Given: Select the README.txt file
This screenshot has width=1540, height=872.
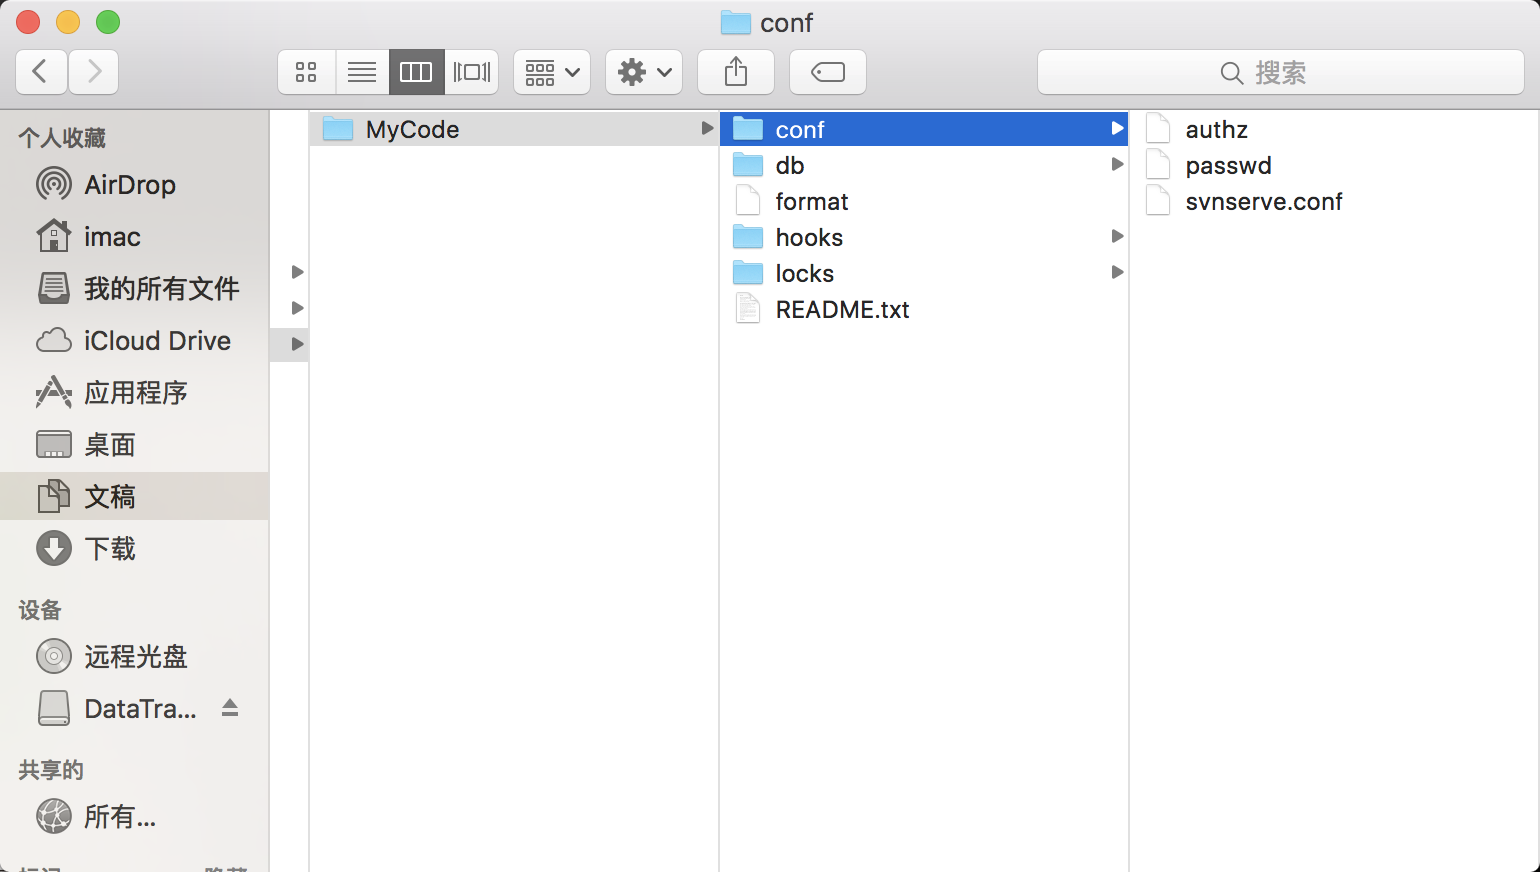Looking at the screenshot, I should pyautogui.click(x=924, y=309).
